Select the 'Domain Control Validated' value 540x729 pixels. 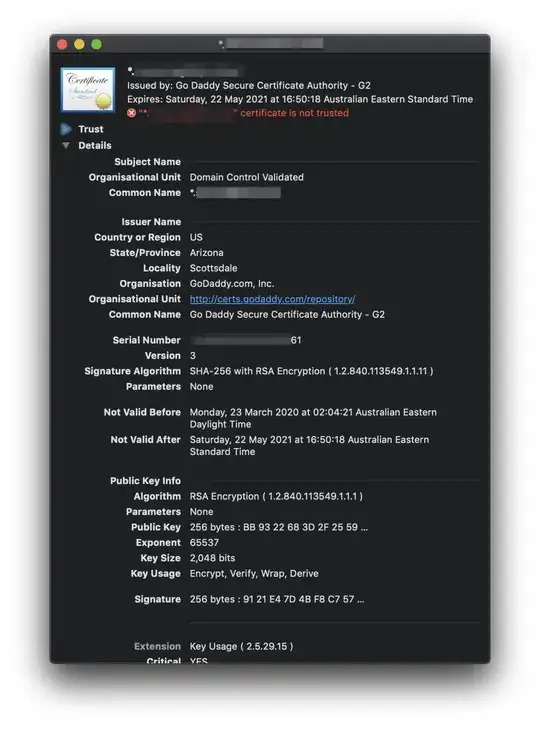pos(247,177)
